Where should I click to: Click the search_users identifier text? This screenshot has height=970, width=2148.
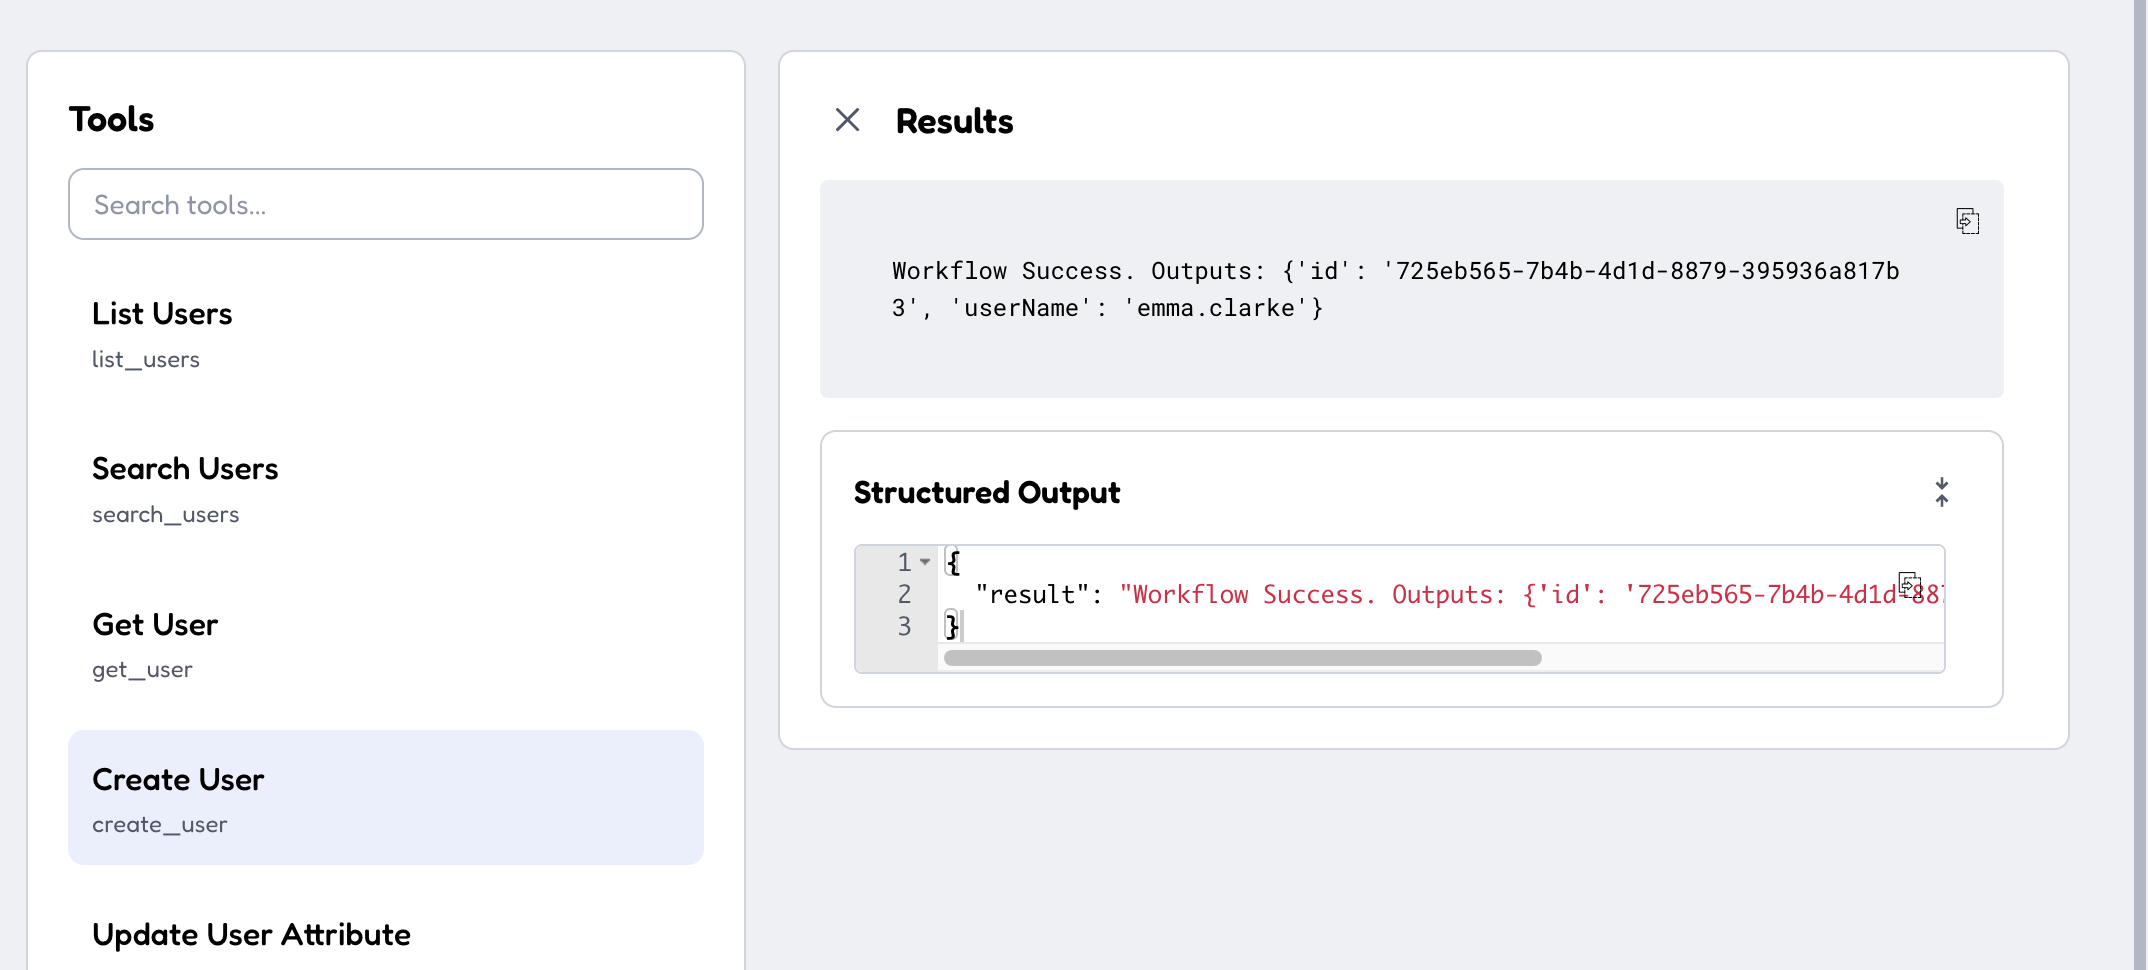coord(166,514)
